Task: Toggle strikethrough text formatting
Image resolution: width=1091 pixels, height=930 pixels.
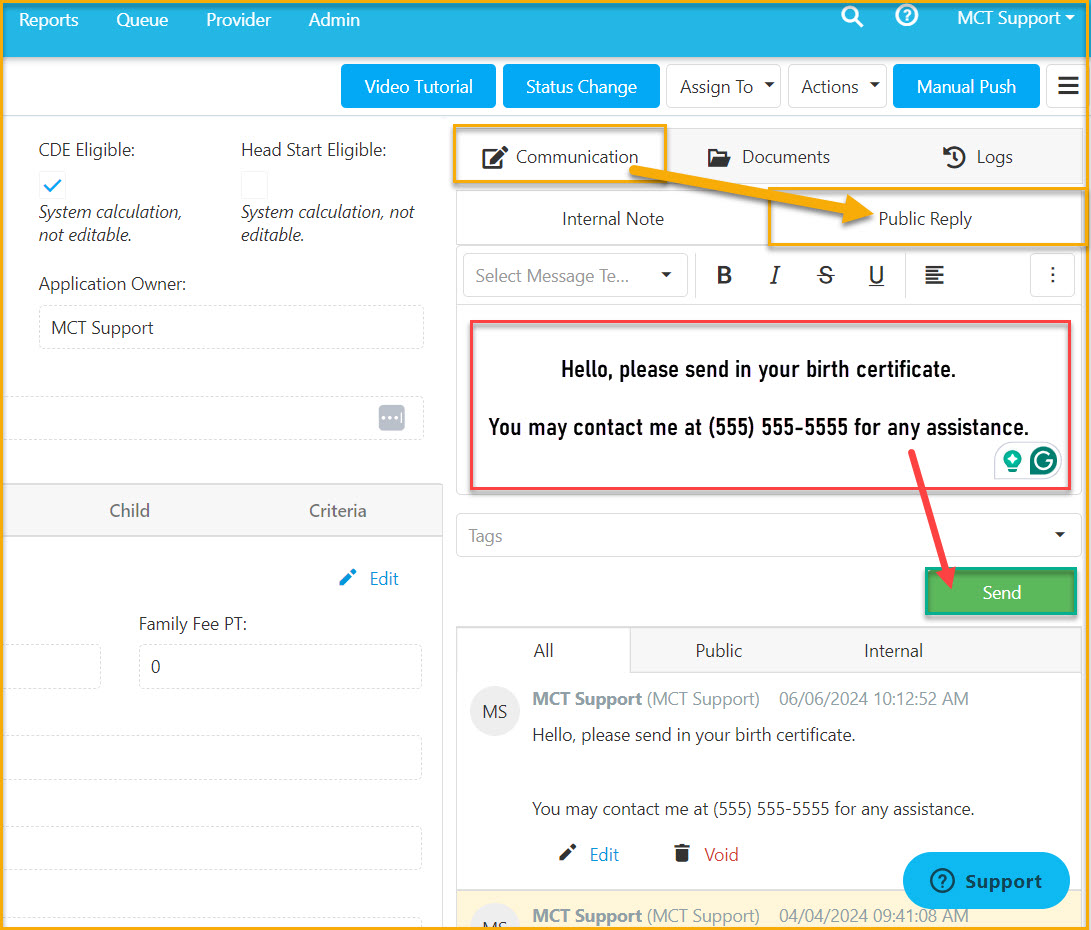Action: tap(825, 275)
